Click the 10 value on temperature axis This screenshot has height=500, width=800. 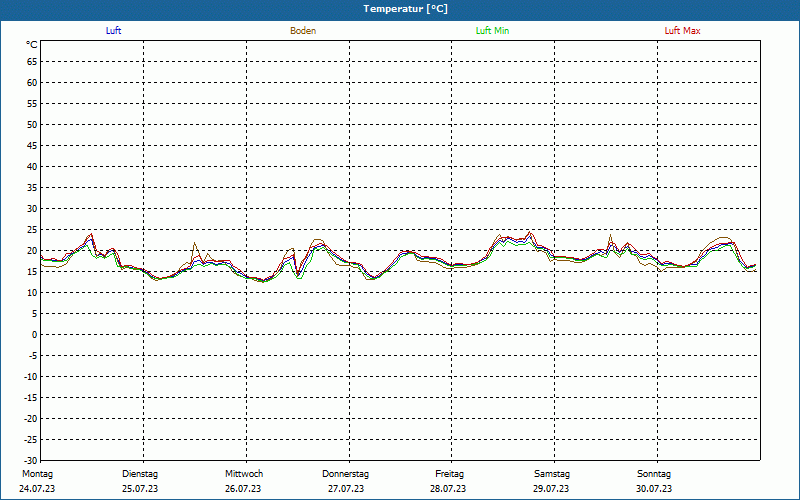(x=32, y=292)
